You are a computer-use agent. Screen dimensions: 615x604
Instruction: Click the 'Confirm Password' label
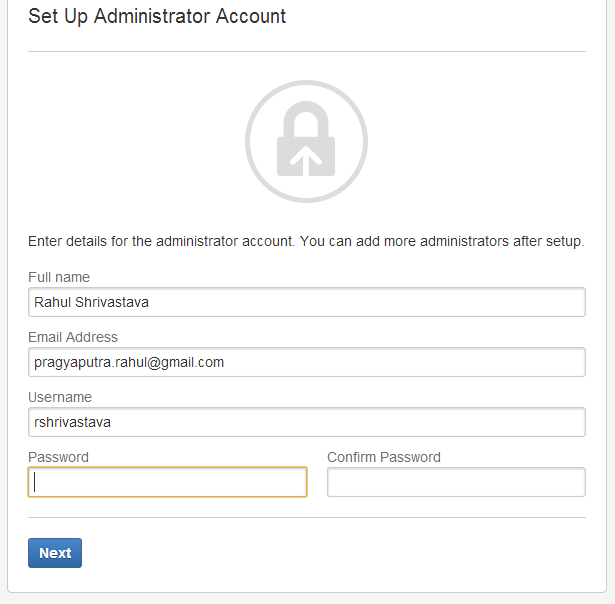(x=384, y=457)
